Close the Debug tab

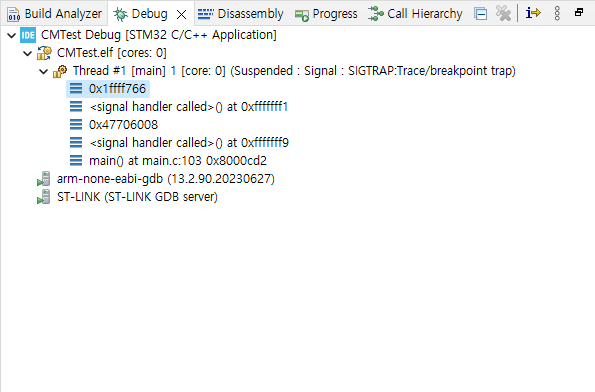point(182,14)
